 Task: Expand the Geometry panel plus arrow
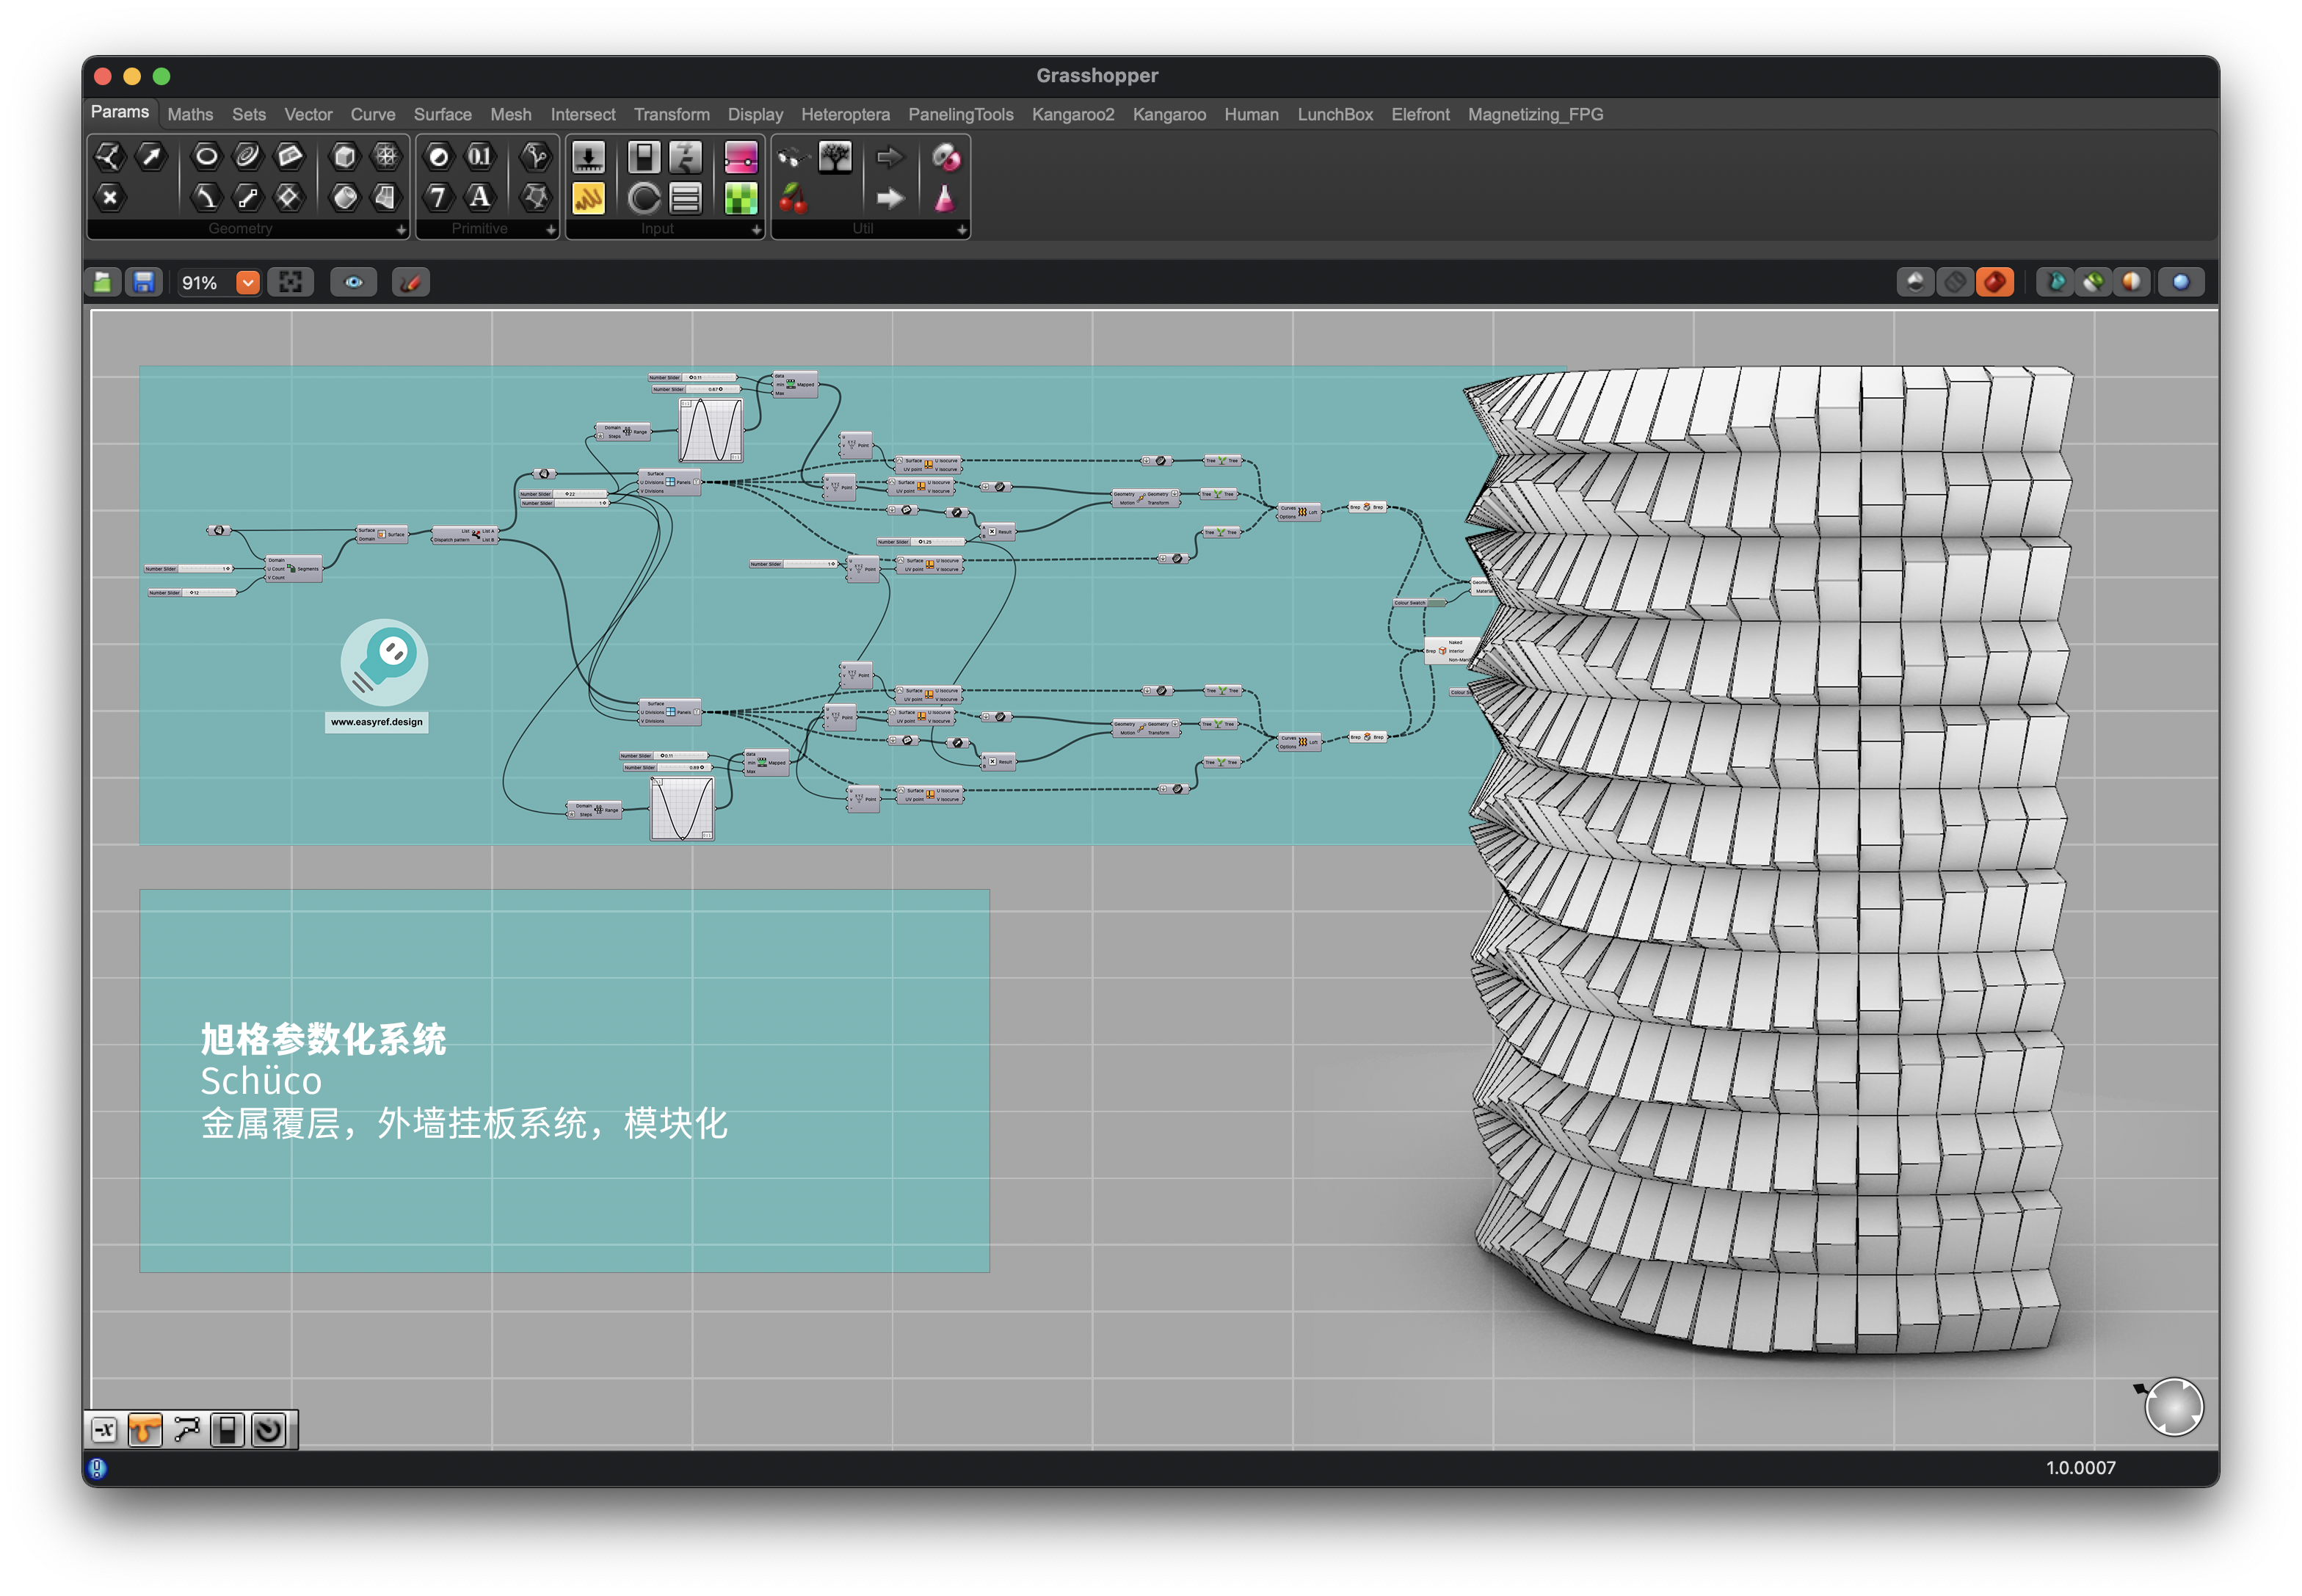401,230
